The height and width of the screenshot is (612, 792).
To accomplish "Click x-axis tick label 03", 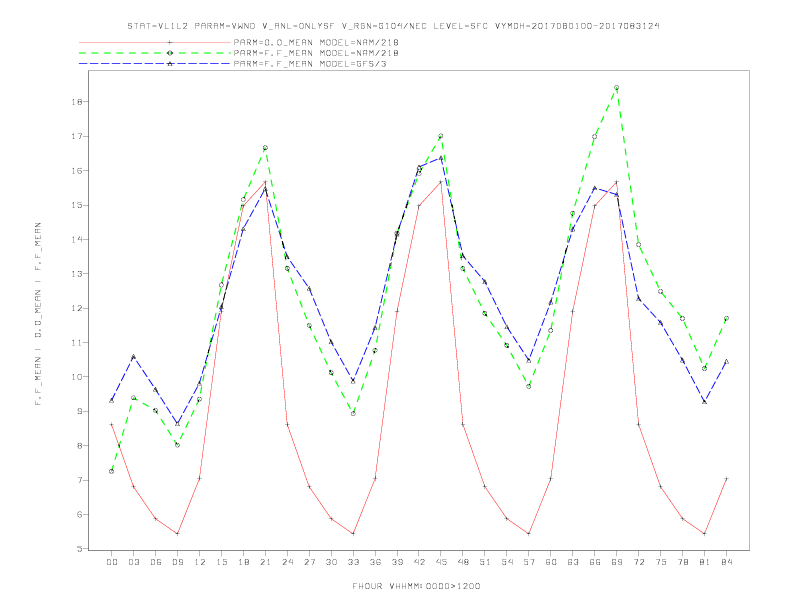I will (x=133, y=562).
